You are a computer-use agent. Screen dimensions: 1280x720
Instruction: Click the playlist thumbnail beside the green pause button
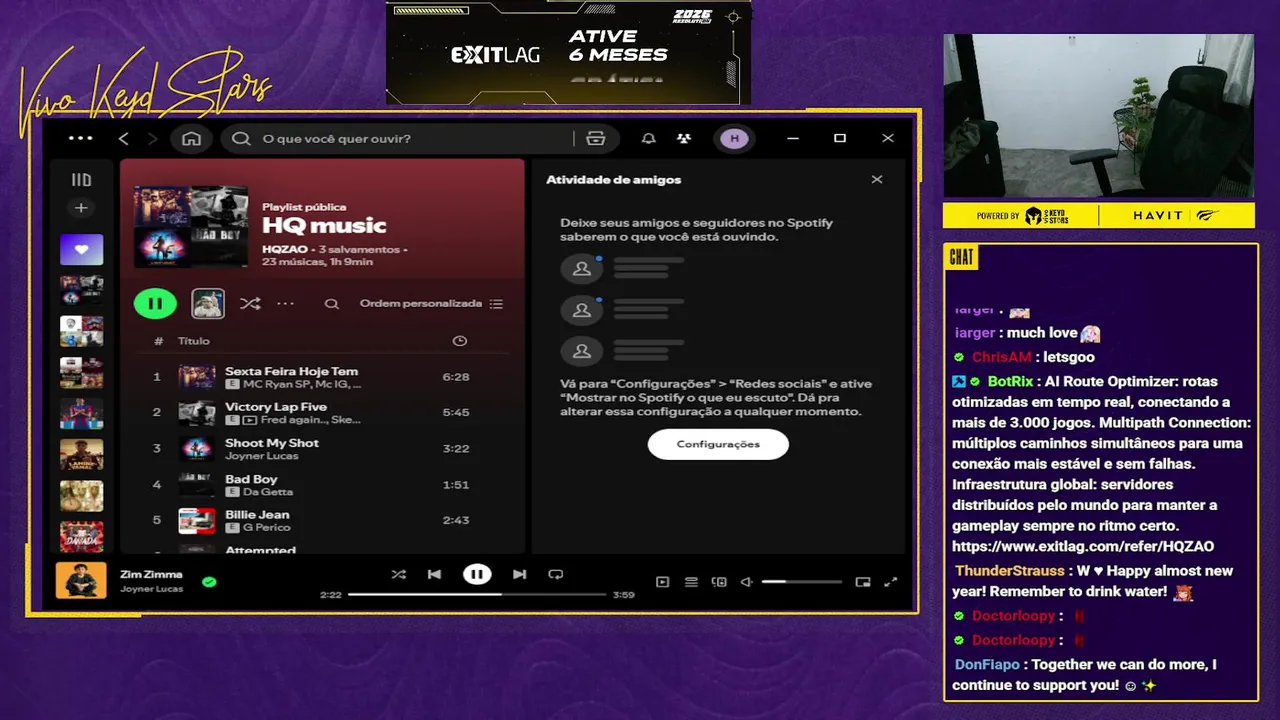[x=208, y=303]
